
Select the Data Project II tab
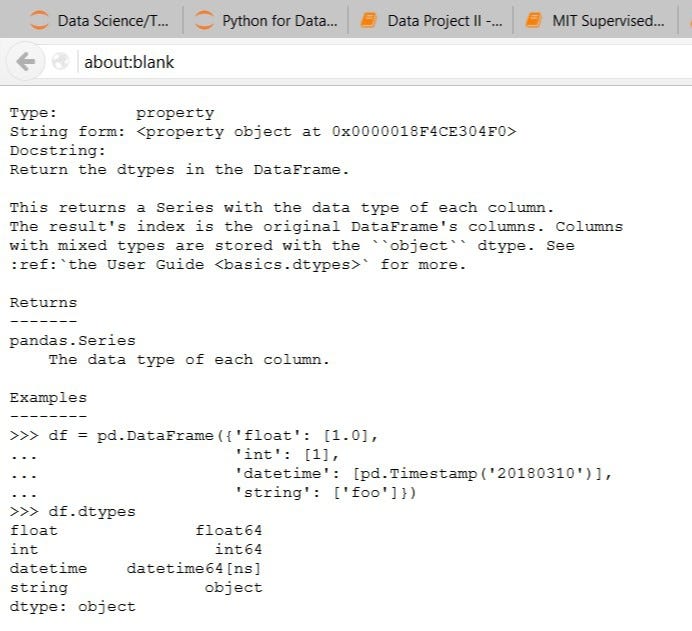coord(444,20)
